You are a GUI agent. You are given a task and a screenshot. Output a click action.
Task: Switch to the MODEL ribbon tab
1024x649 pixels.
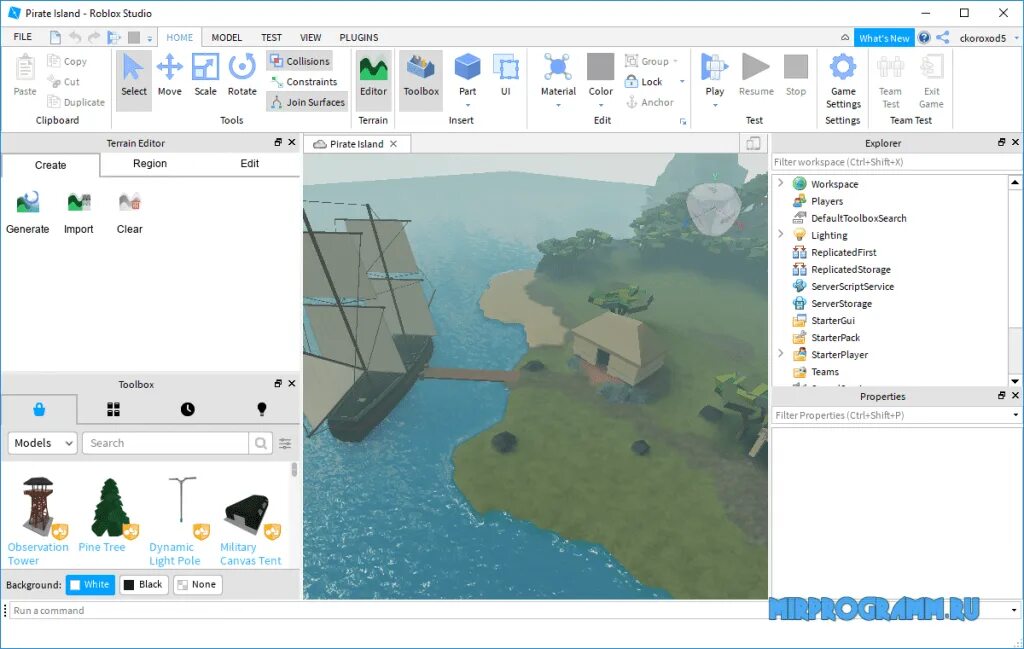pos(227,37)
